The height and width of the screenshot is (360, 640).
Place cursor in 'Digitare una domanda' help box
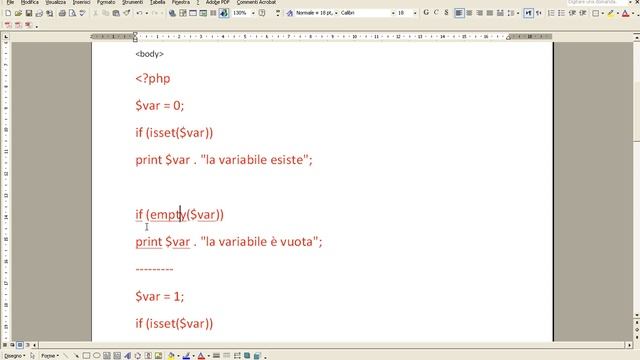coord(596,2)
